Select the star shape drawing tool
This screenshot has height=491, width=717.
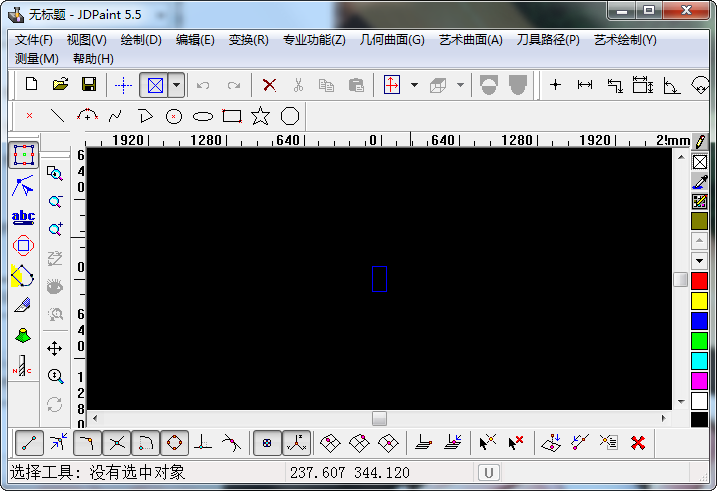260,116
